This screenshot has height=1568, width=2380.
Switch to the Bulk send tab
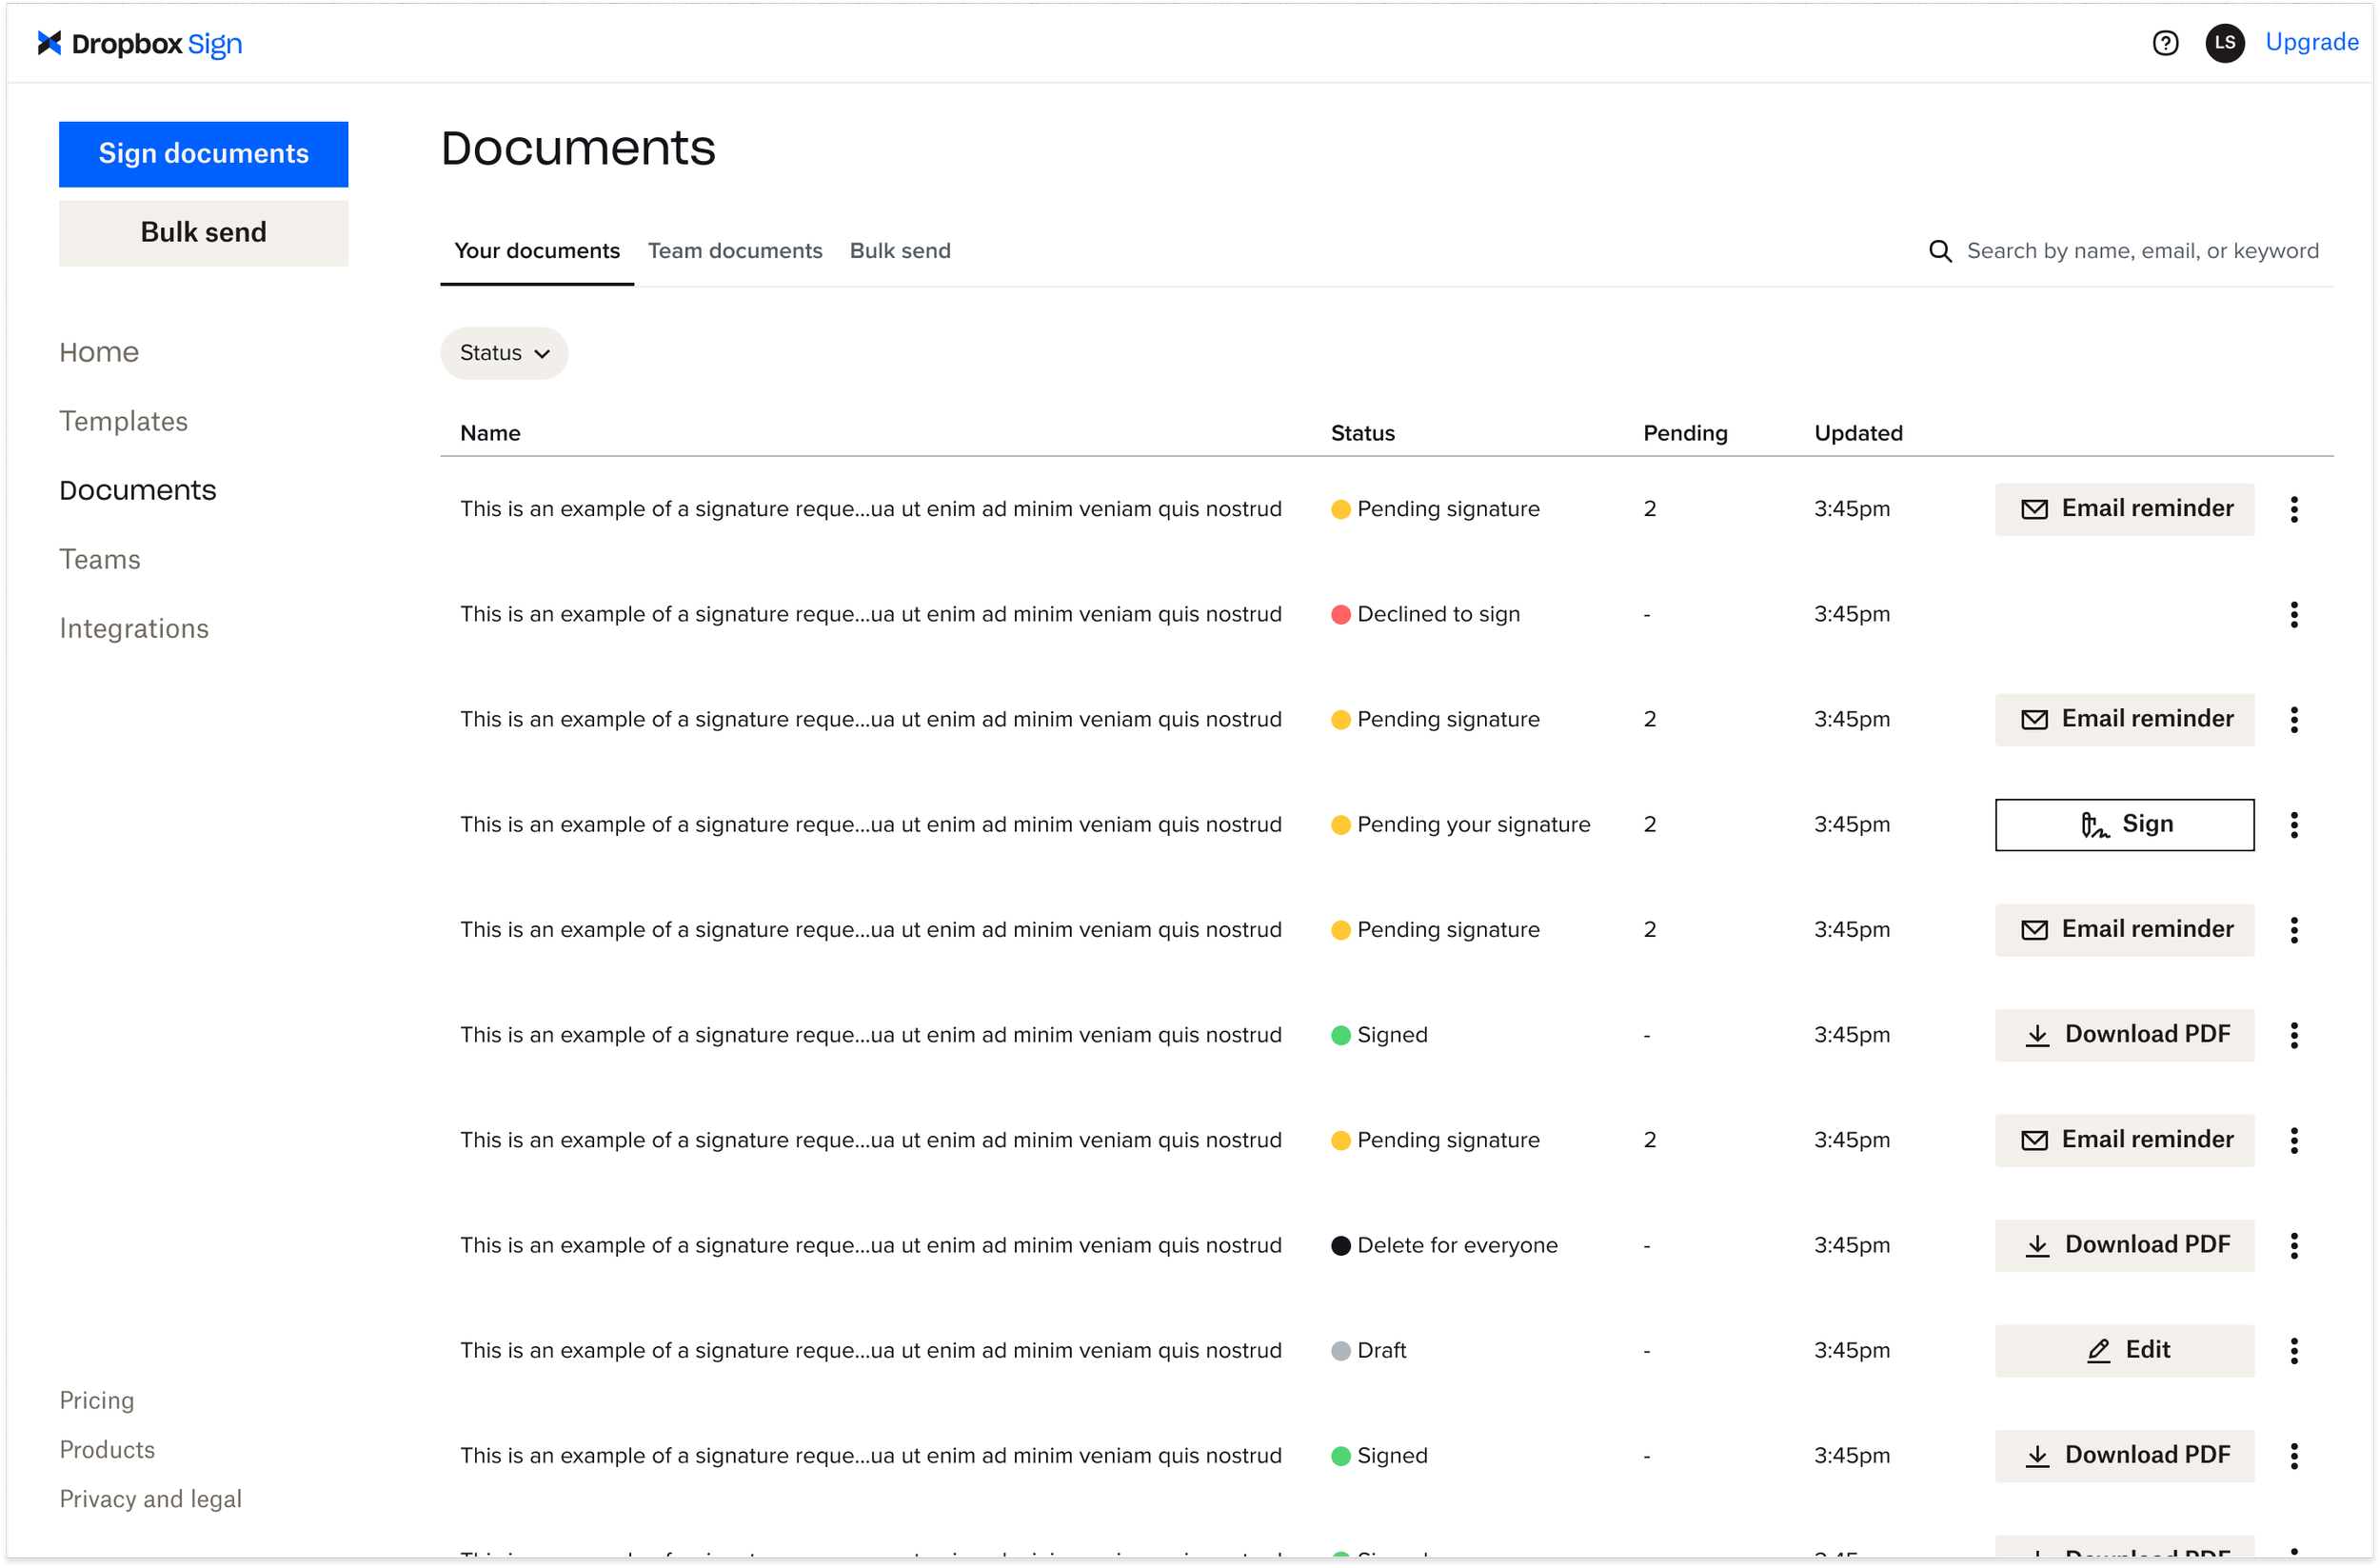[x=900, y=251]
